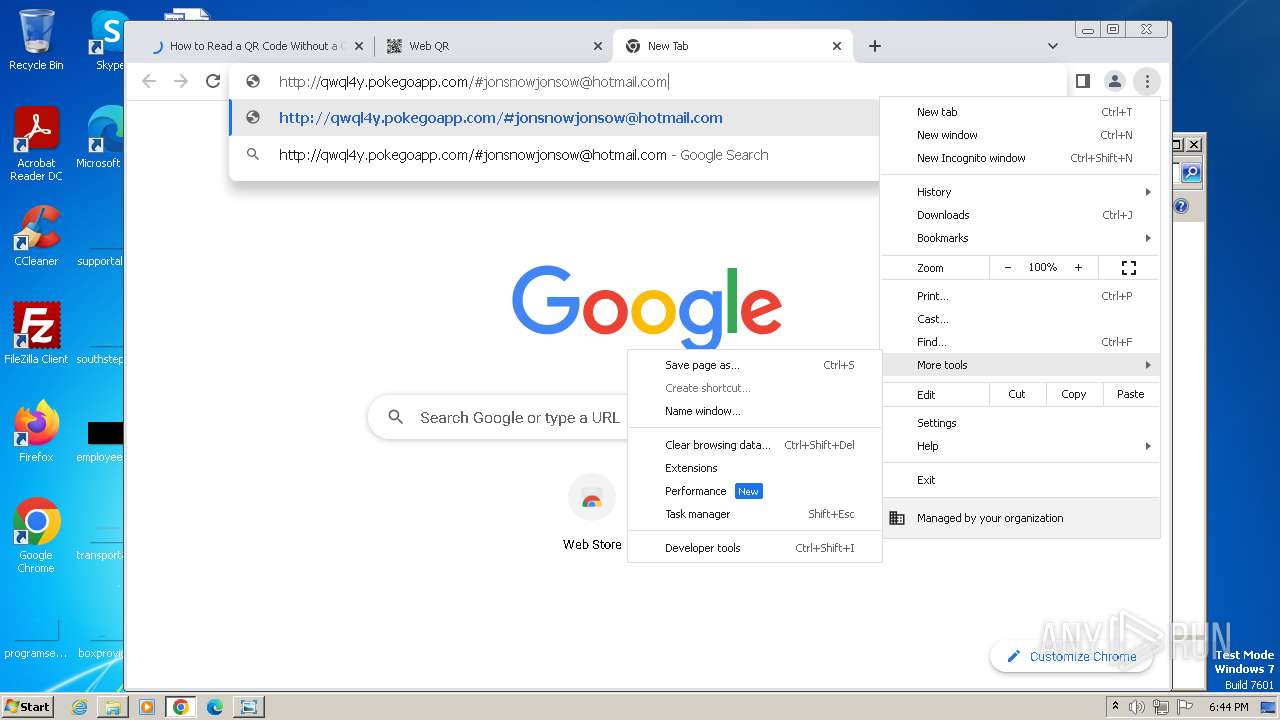Select New tab menu item
1280x720 pixels.
(1020, 112)
